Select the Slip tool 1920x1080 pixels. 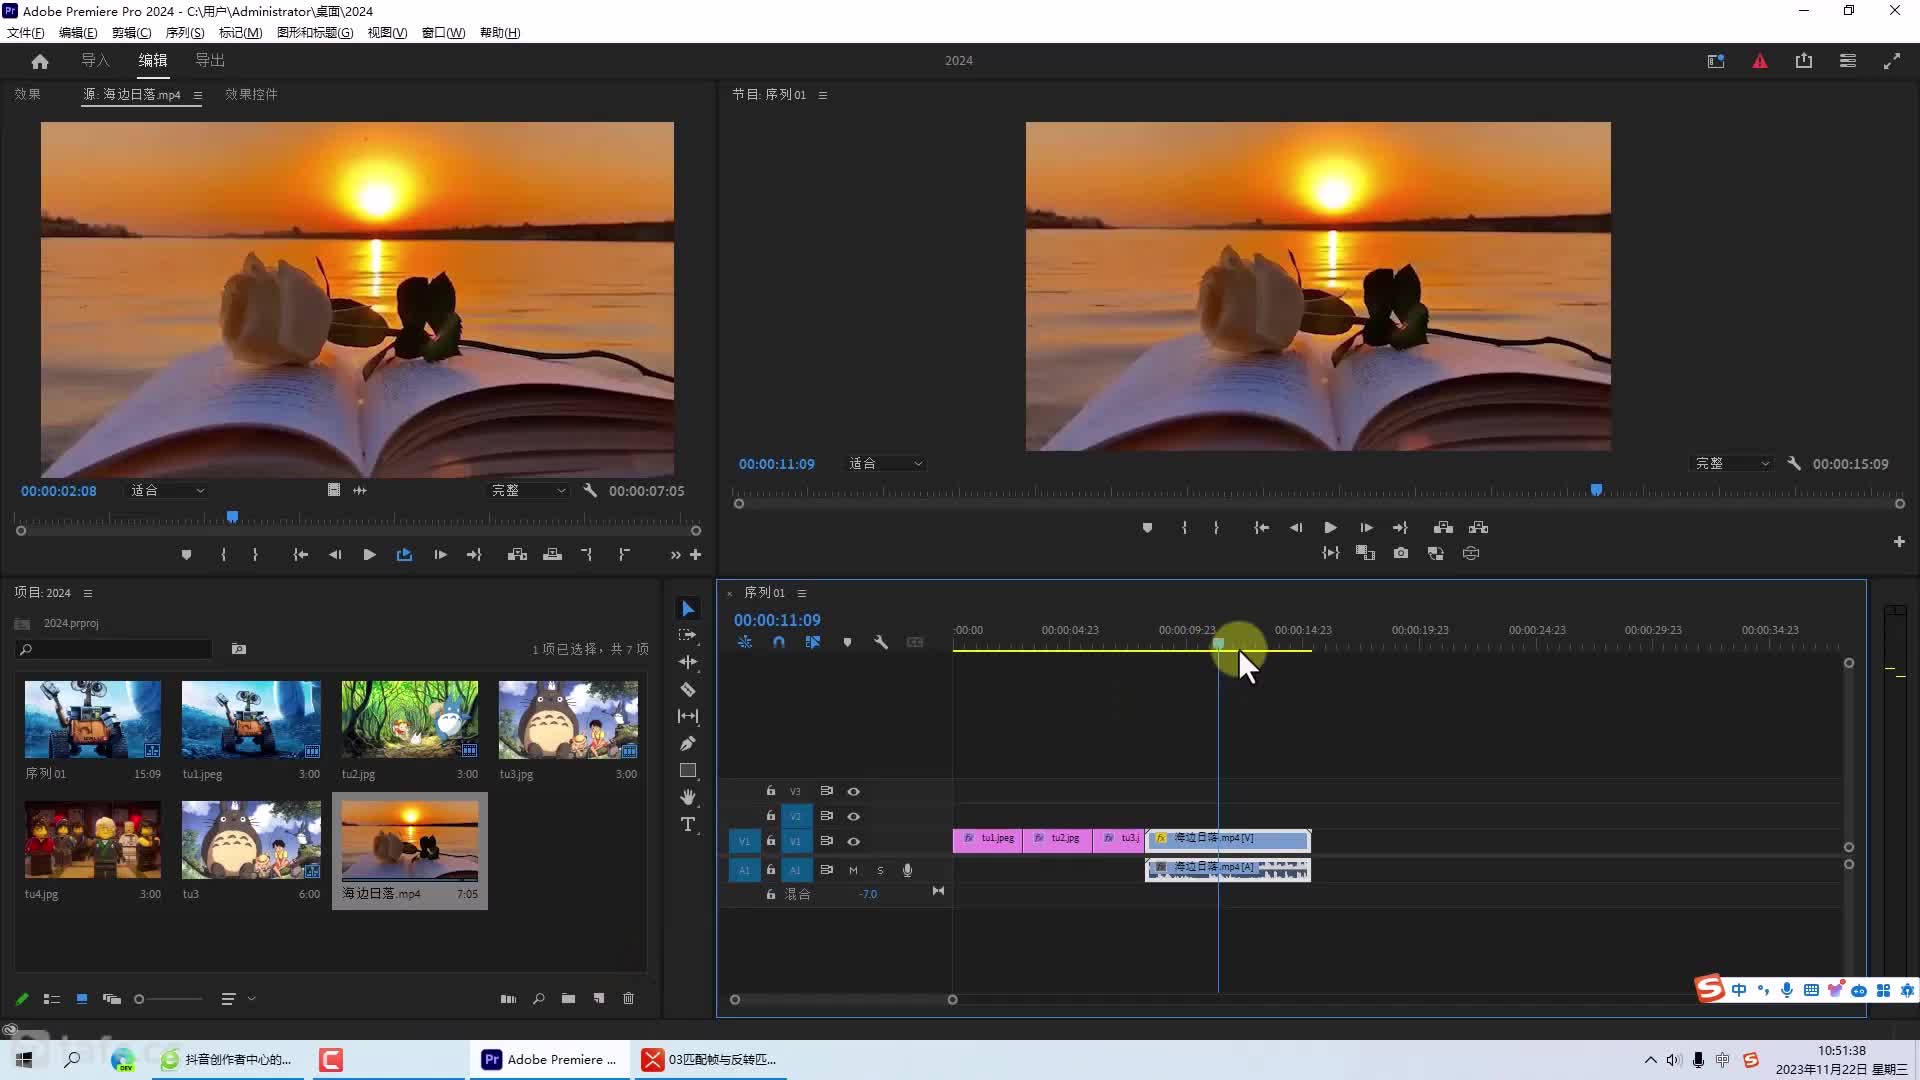(688, 716)
